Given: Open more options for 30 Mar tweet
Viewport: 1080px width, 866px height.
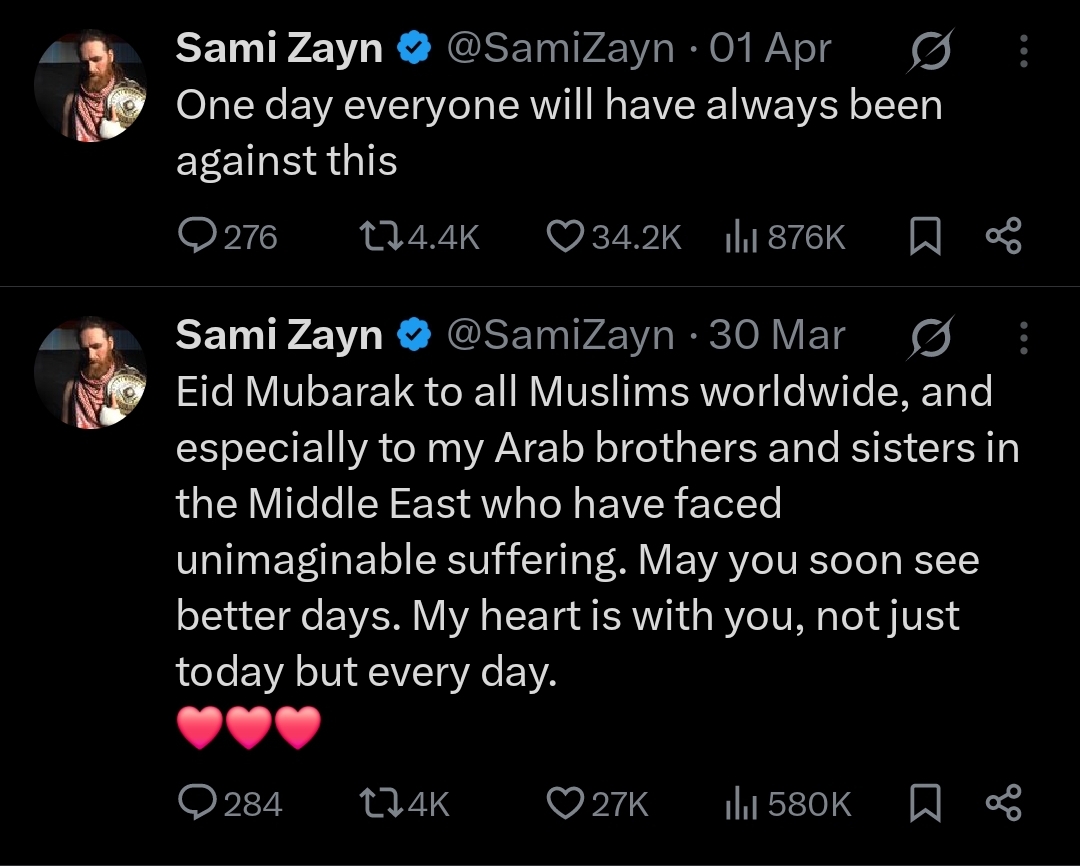Looking at the screenshot, I should point(1023,337).
